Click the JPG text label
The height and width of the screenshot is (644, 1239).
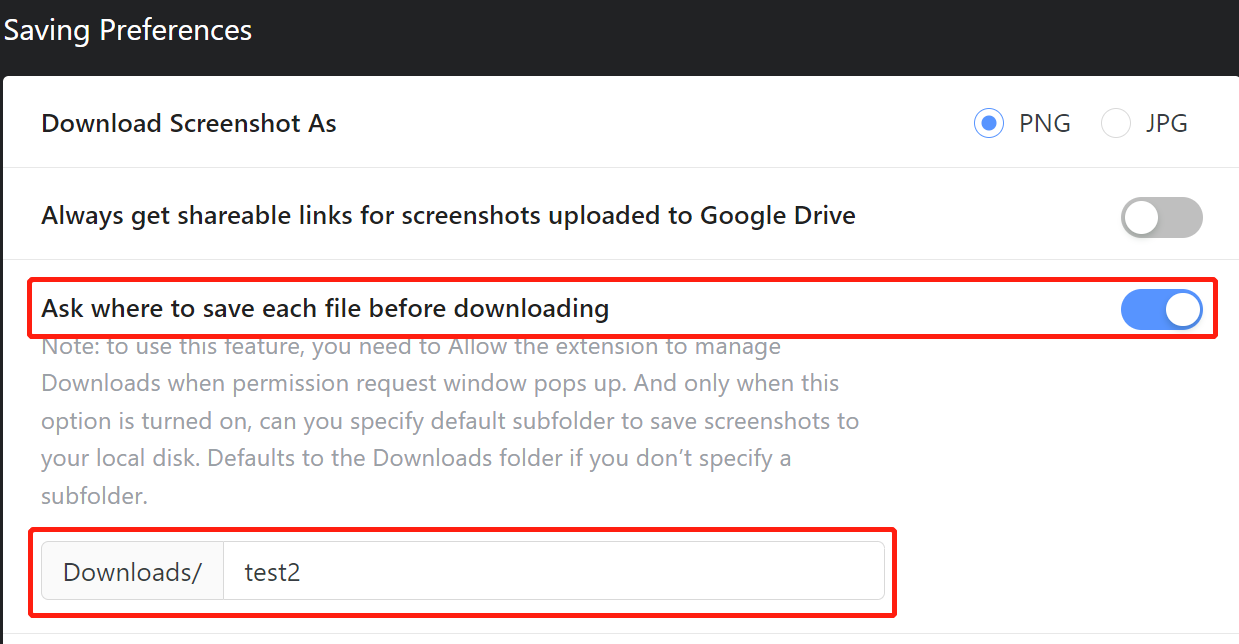(1166, 124)
